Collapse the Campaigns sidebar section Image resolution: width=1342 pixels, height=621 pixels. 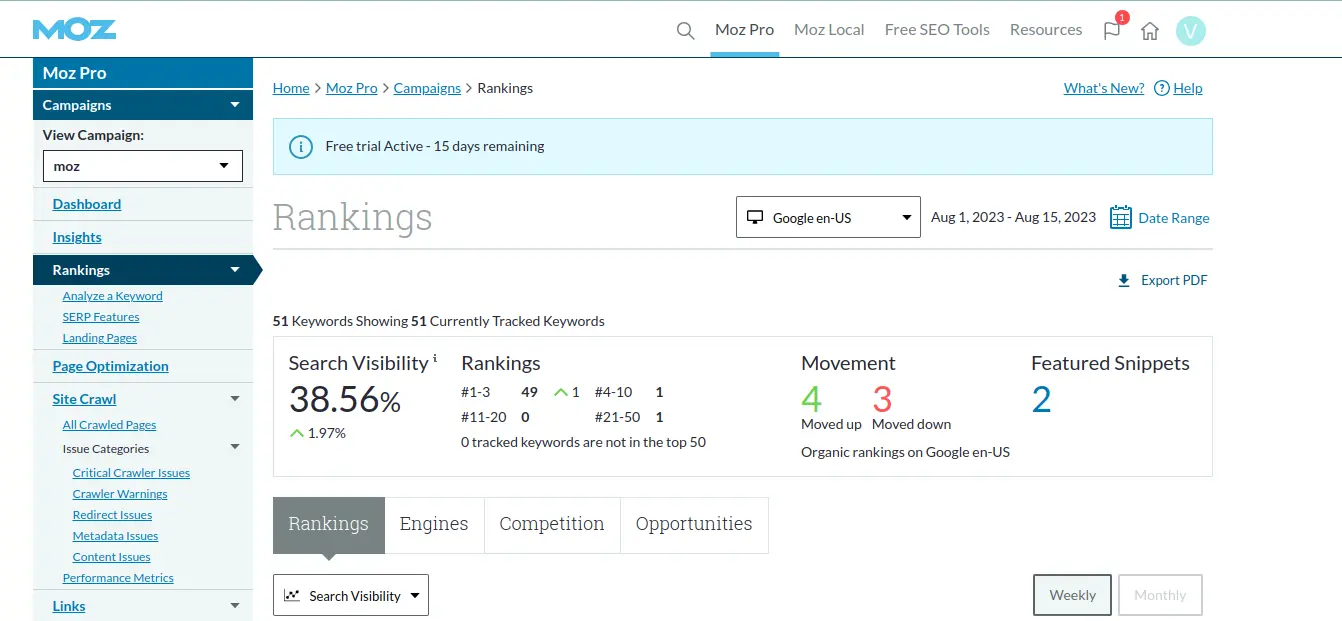[235, 105]
